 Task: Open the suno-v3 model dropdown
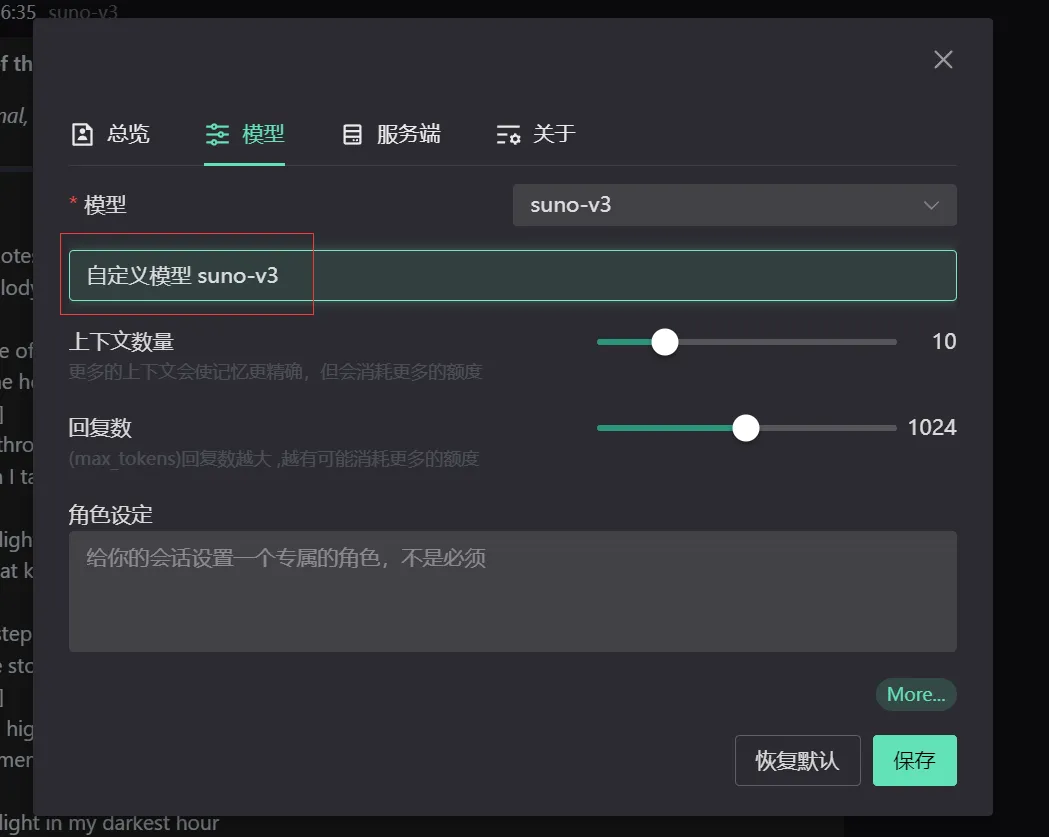point(734,205)
